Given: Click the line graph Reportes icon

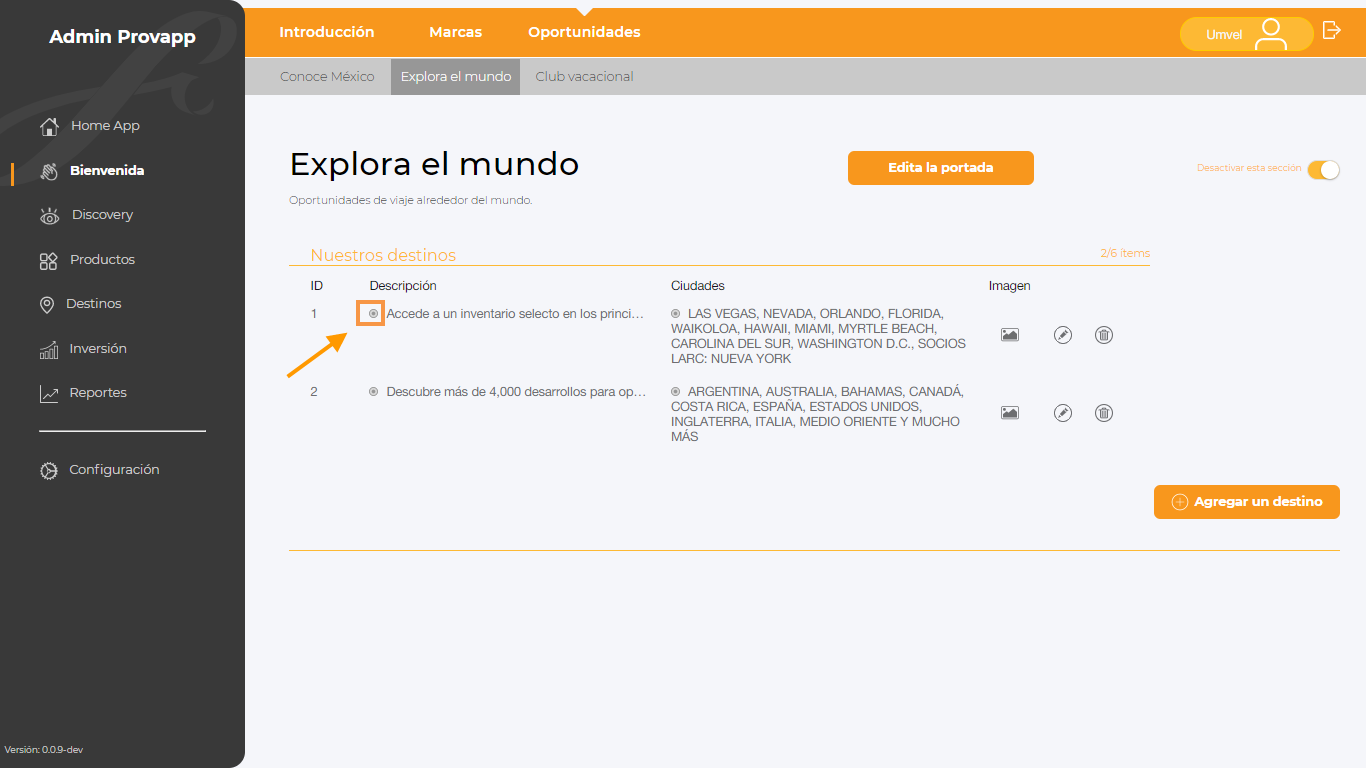Looking at the screenshot, I should pos(49,394).
